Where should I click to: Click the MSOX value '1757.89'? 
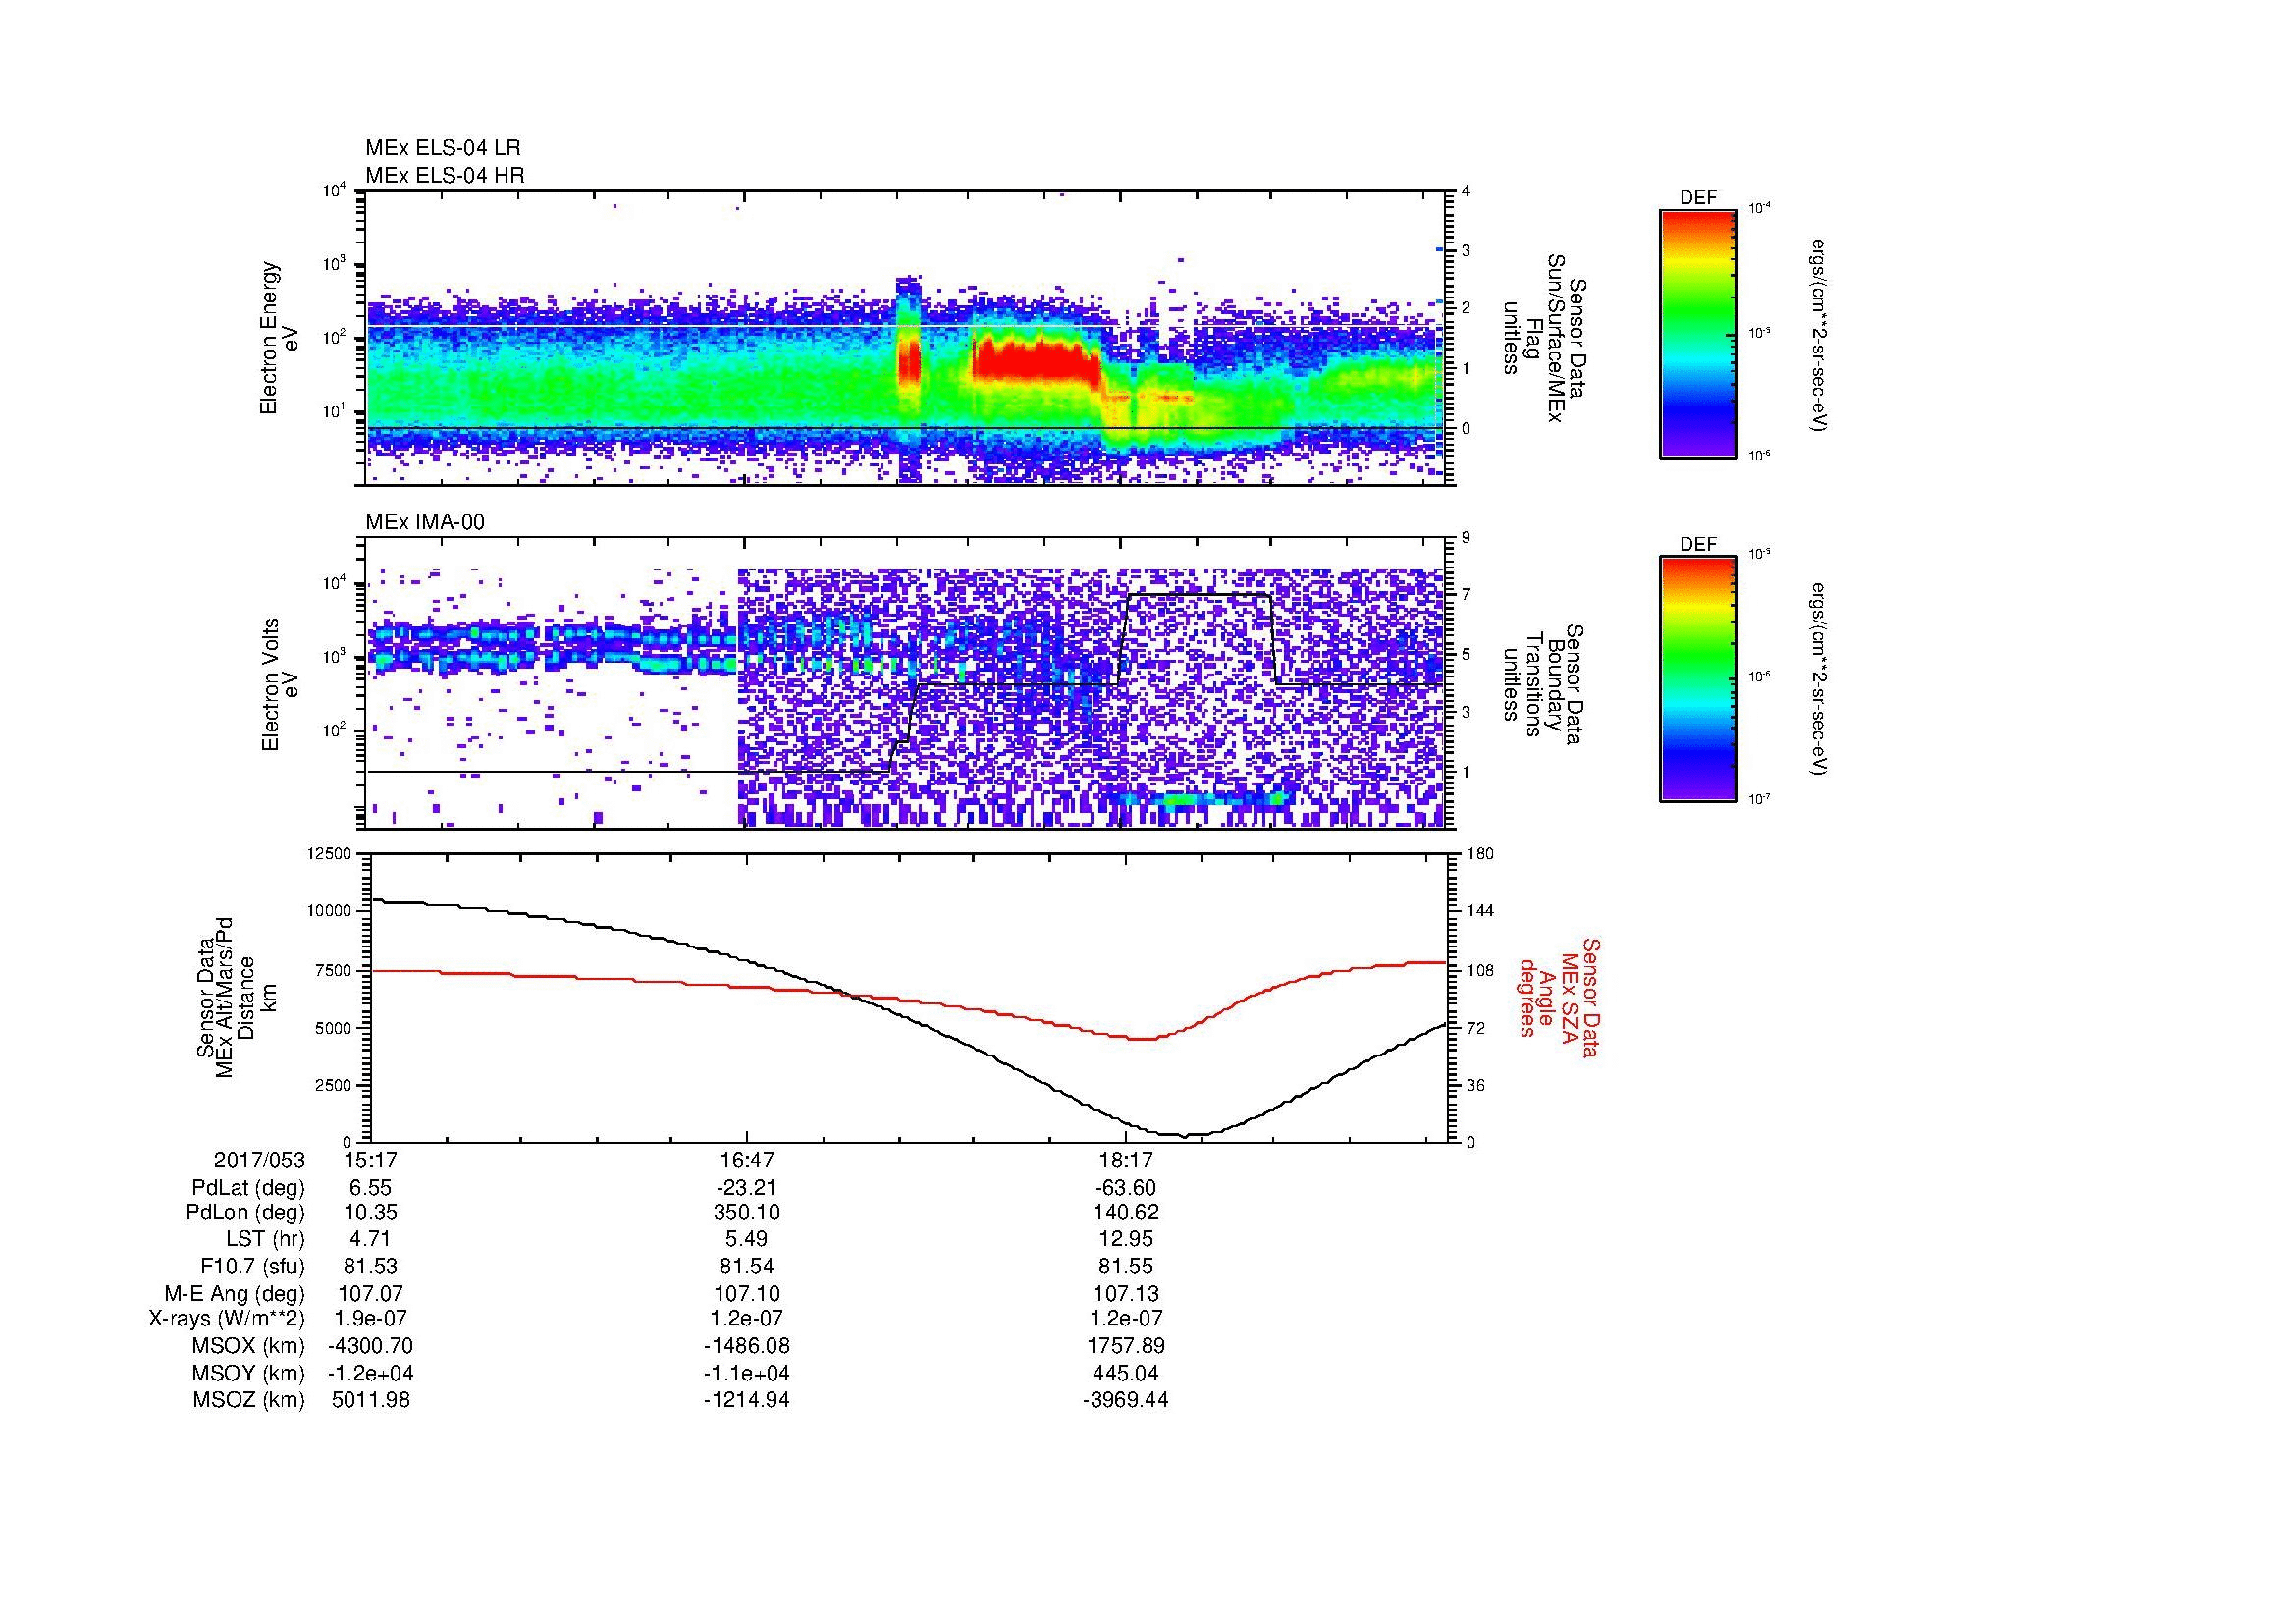click(1125, 1346)
